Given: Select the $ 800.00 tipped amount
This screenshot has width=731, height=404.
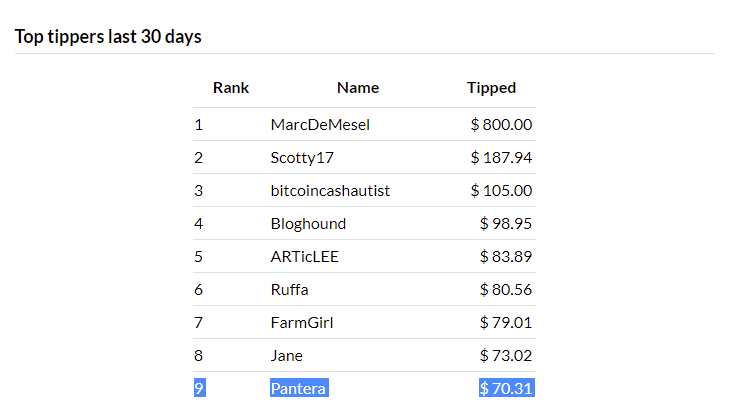Looking at the screenshot, I should [x=501, y=124].
